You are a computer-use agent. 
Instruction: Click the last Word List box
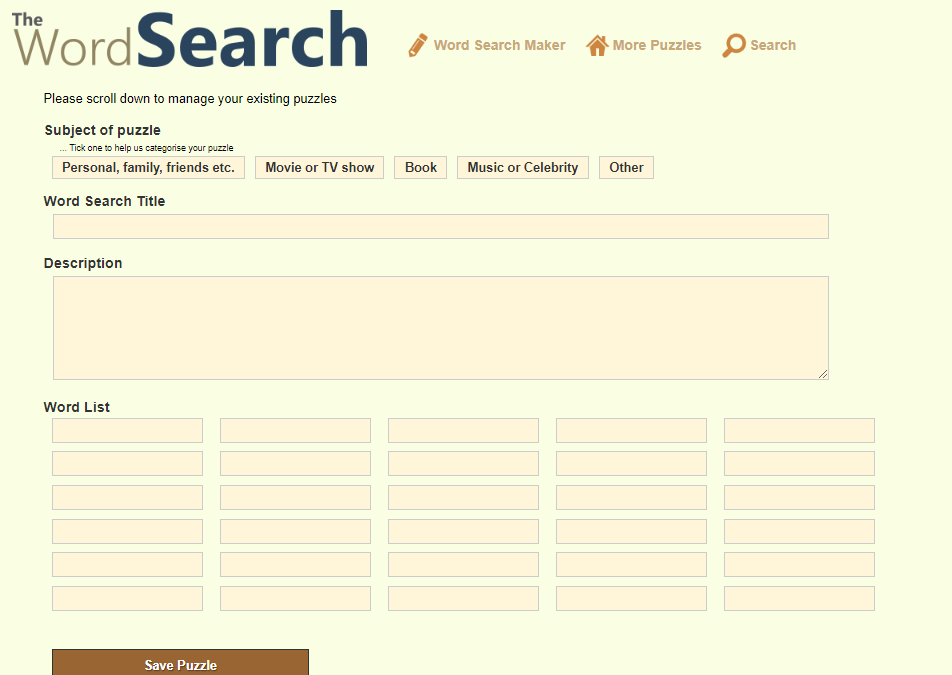[x=798, y=598]
